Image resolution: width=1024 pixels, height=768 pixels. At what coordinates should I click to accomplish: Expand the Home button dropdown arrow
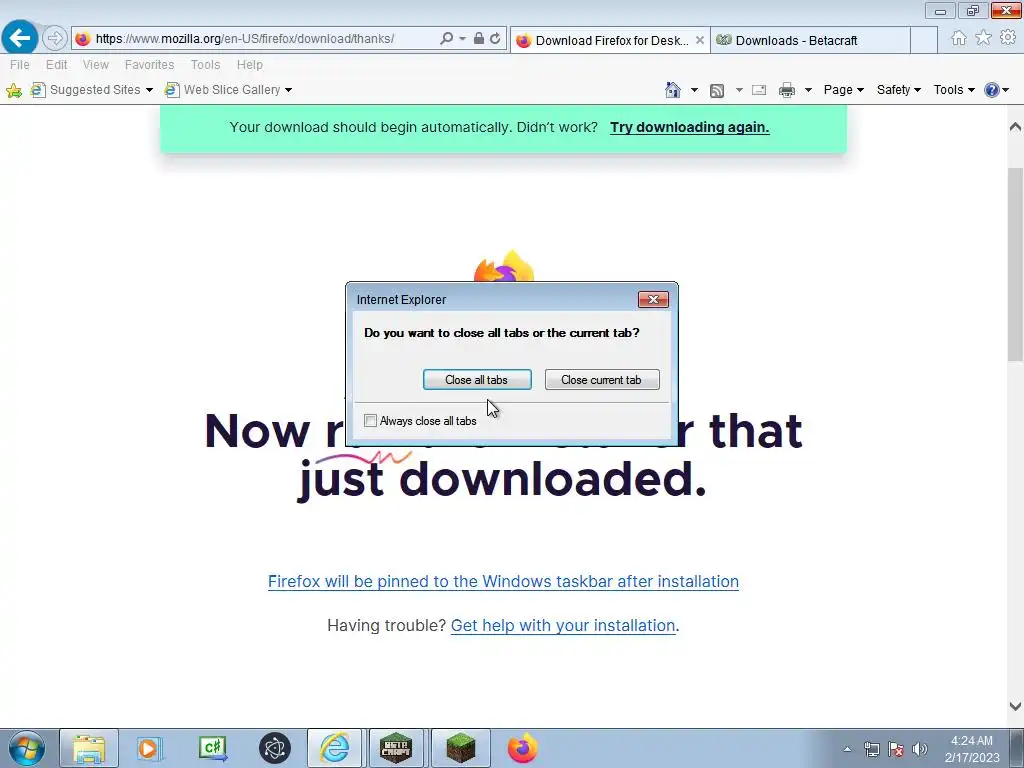[694, 90]
